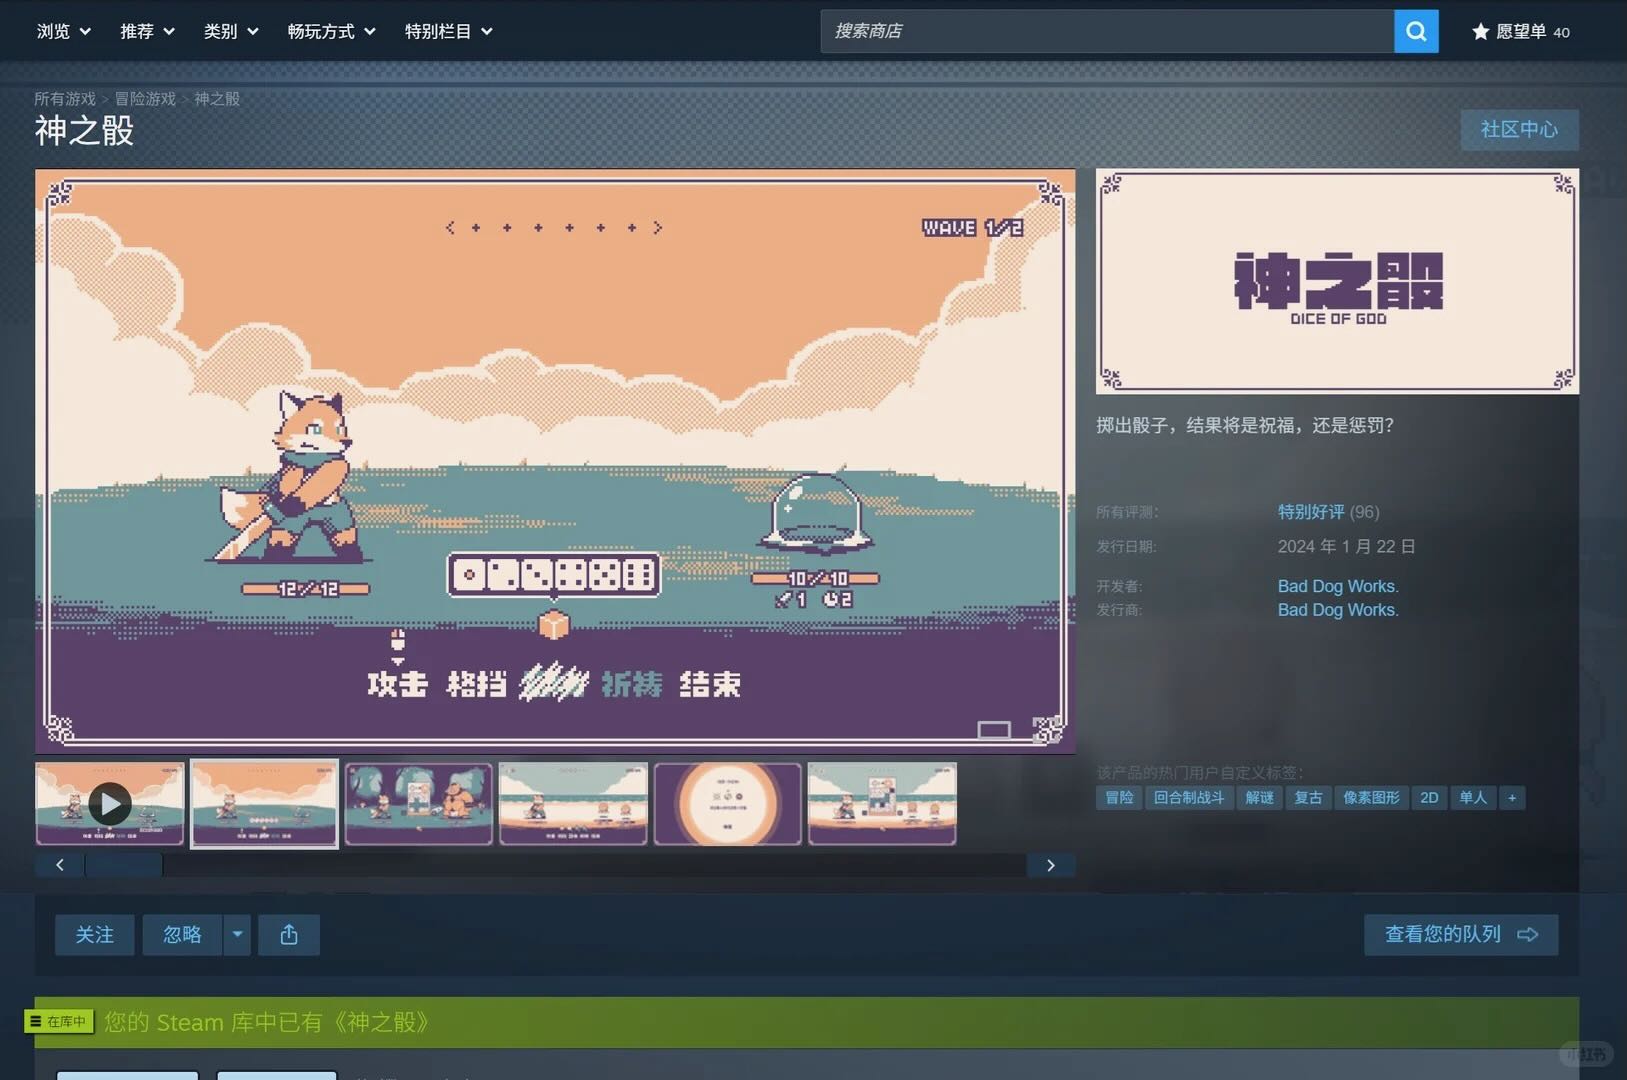Click the thumbnail strip scrollbar handle
Screen dimensions: 1627x1080
coord(125,865)
